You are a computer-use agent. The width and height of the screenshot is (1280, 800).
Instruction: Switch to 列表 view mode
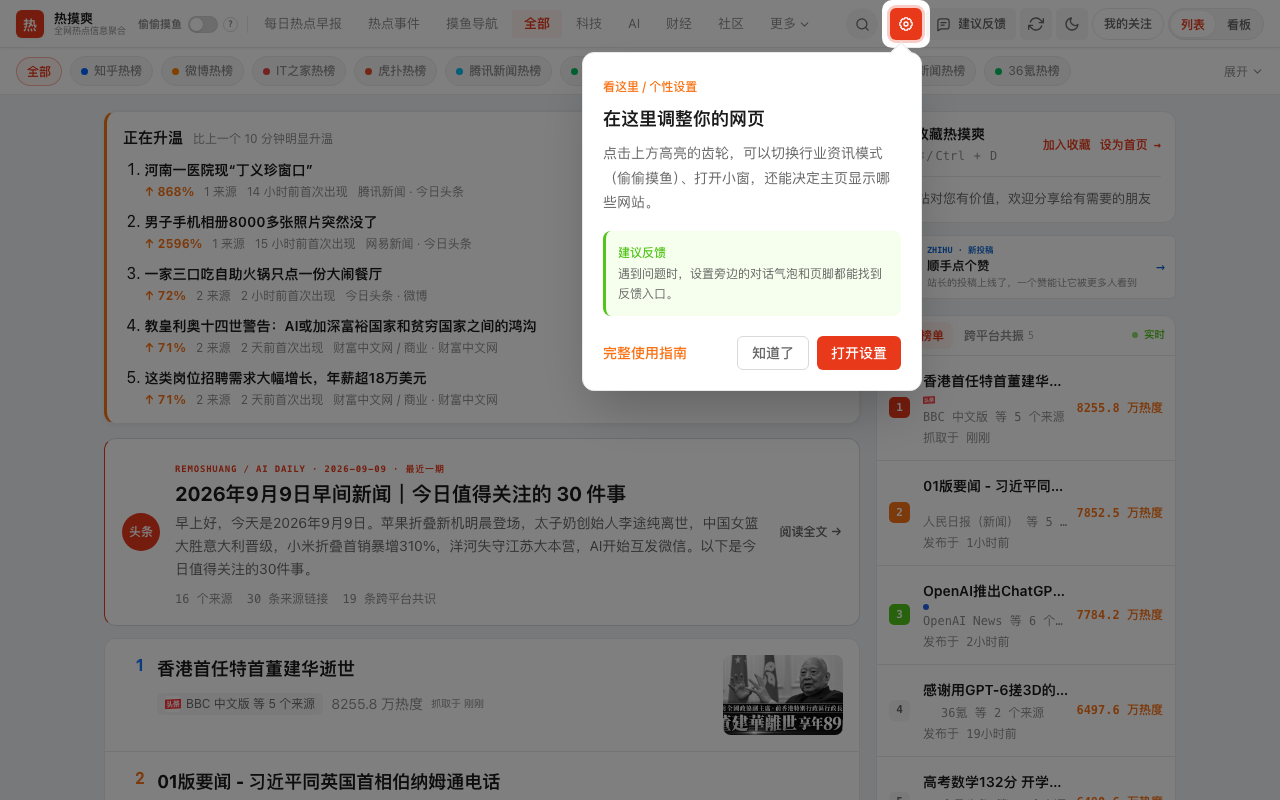[1193, 24]
